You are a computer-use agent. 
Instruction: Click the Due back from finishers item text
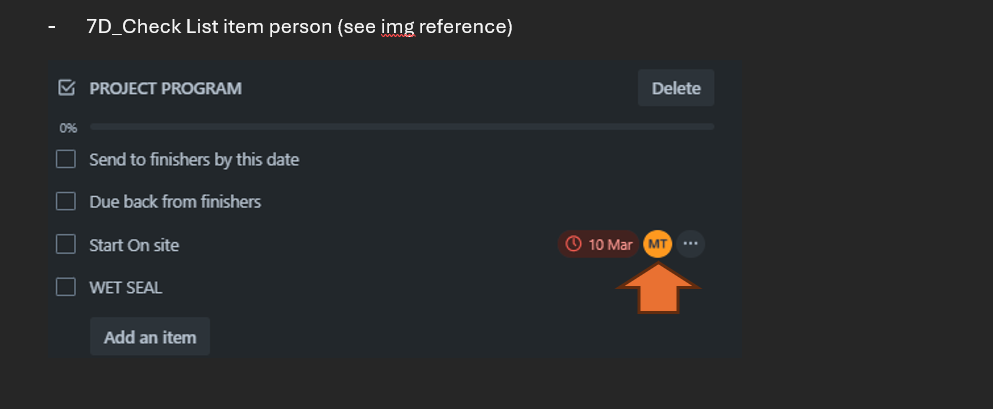tap(175, 201)
